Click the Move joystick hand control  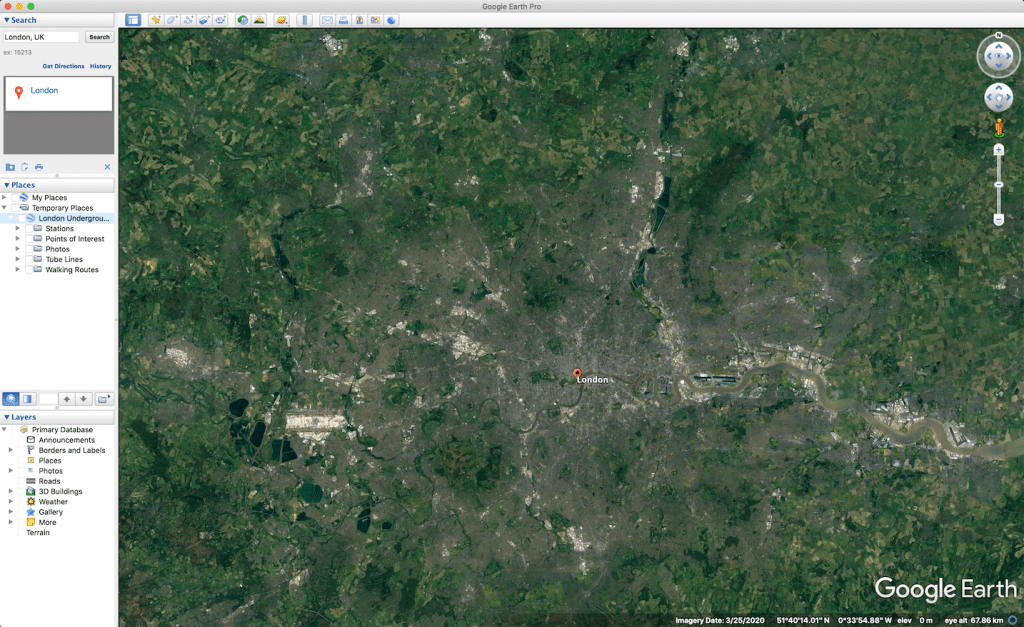pyautogui.click(x=999, y=98)
